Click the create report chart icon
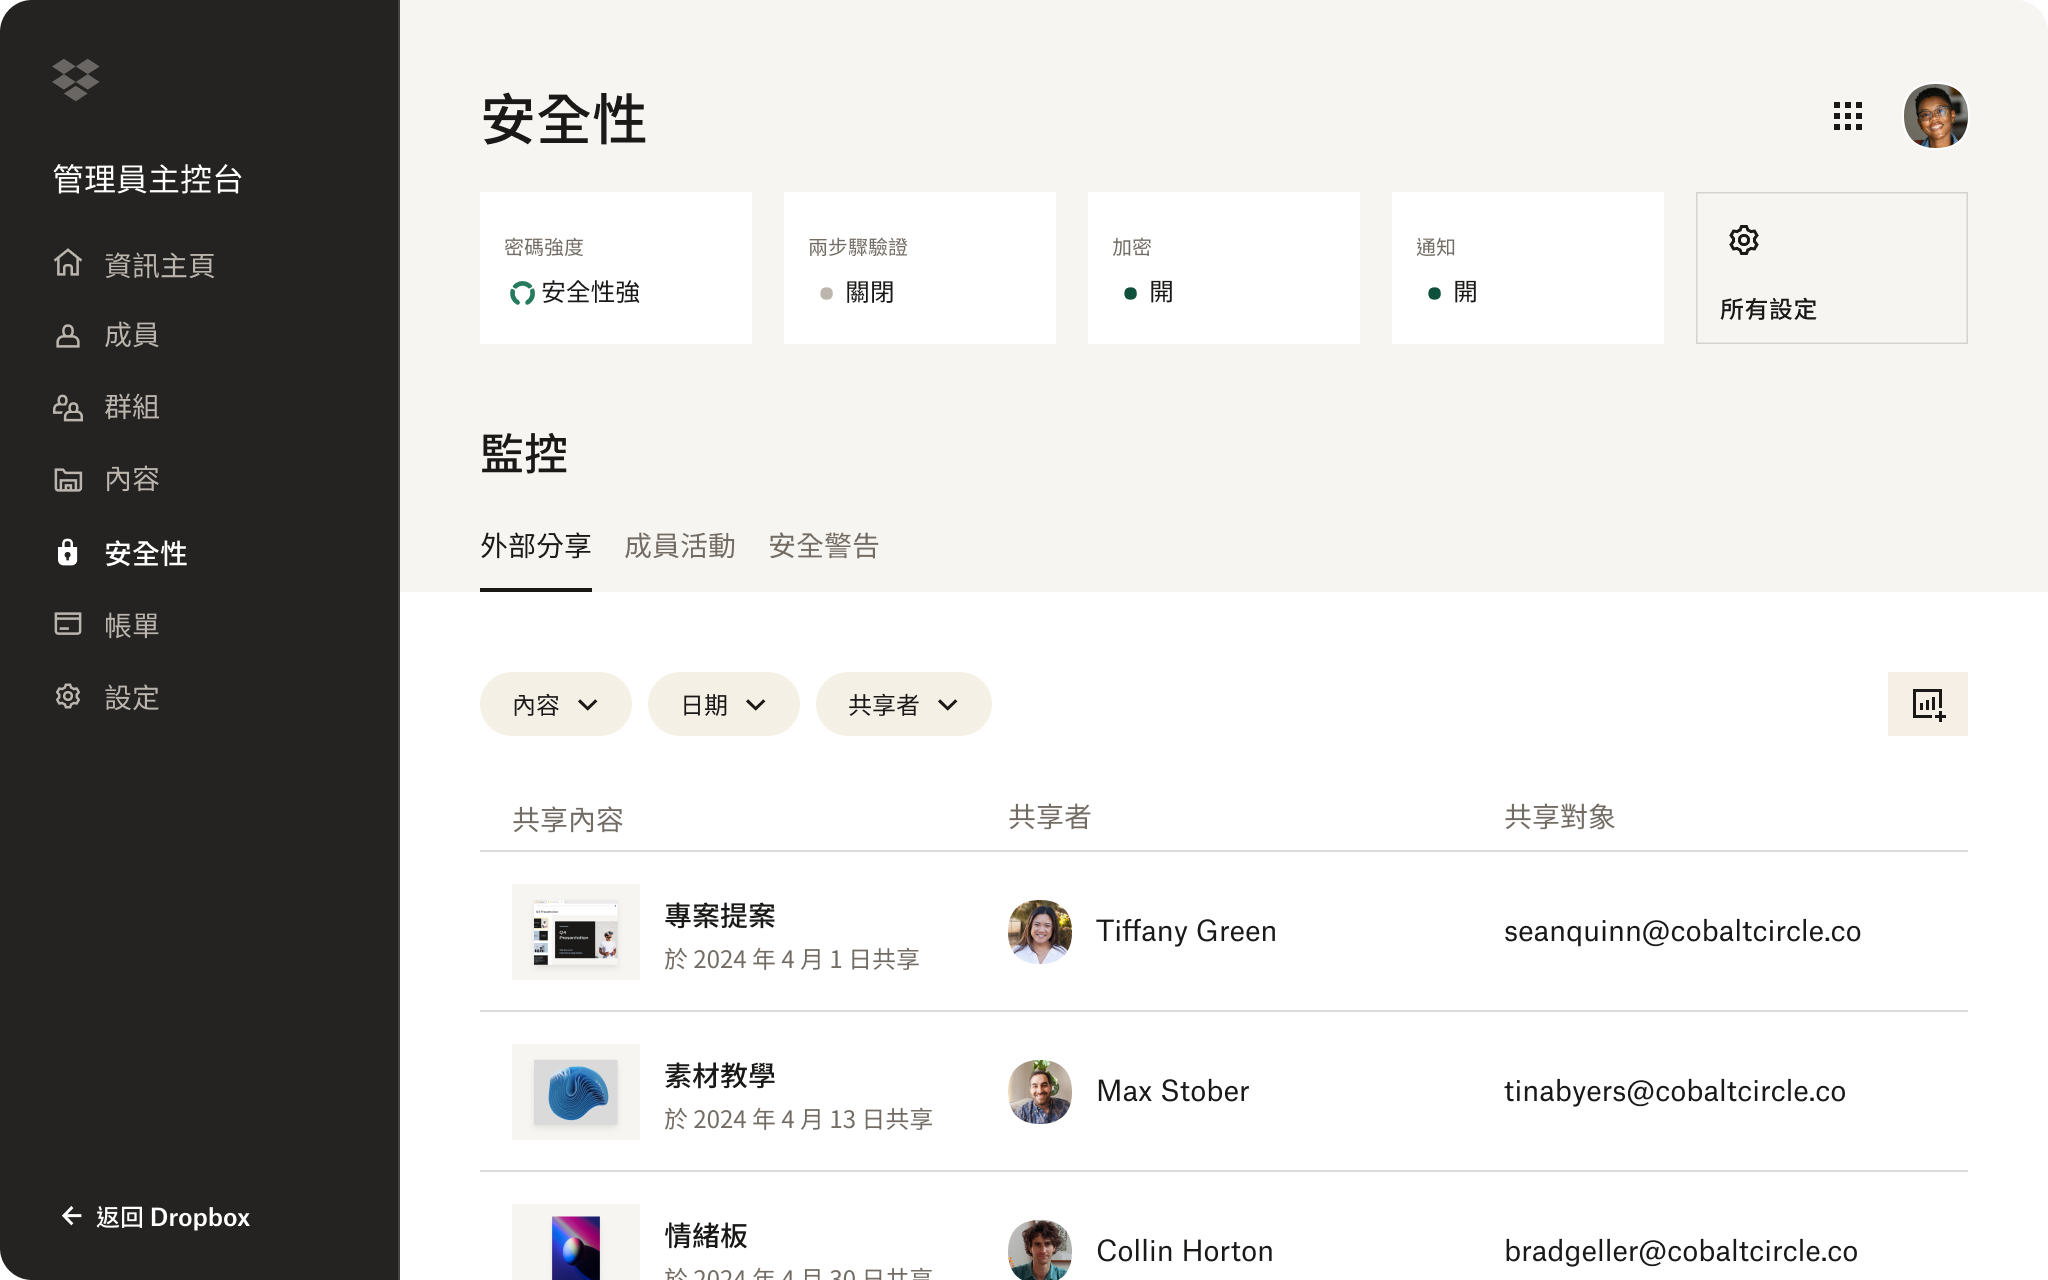 [x=1928, y=704]
